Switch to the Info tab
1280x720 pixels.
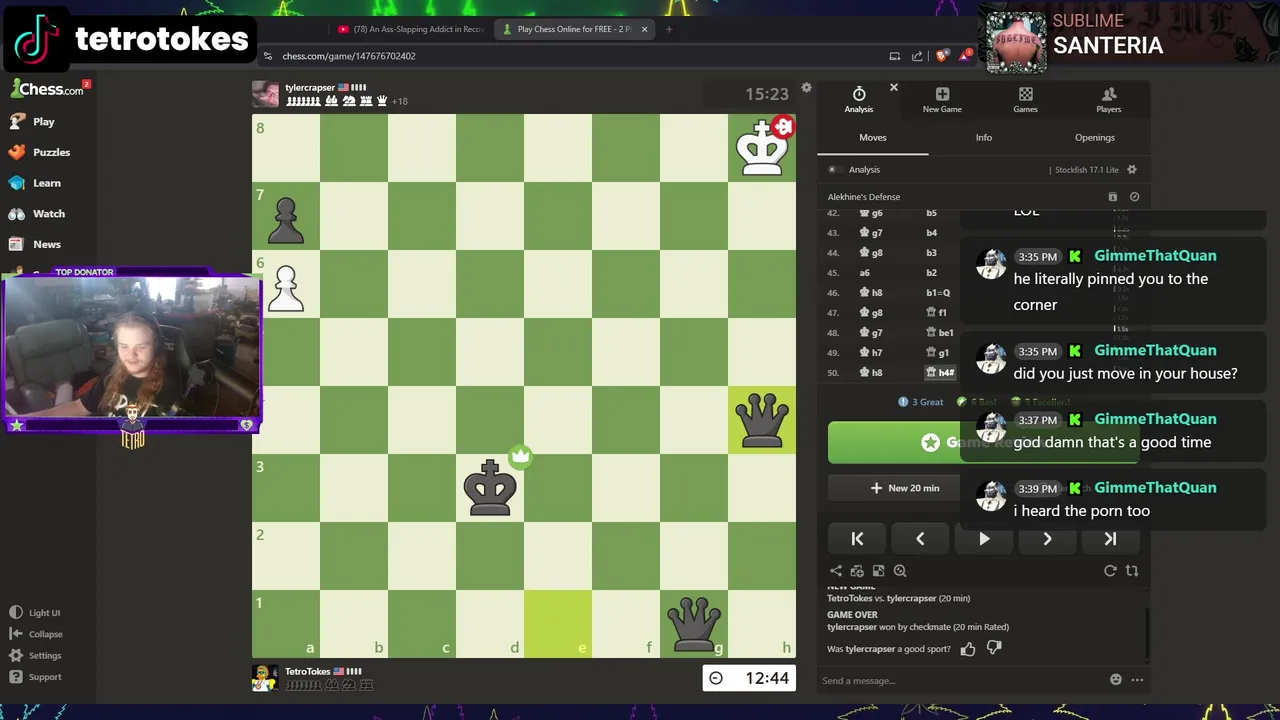pyautogui.click(x=984, y=138)
